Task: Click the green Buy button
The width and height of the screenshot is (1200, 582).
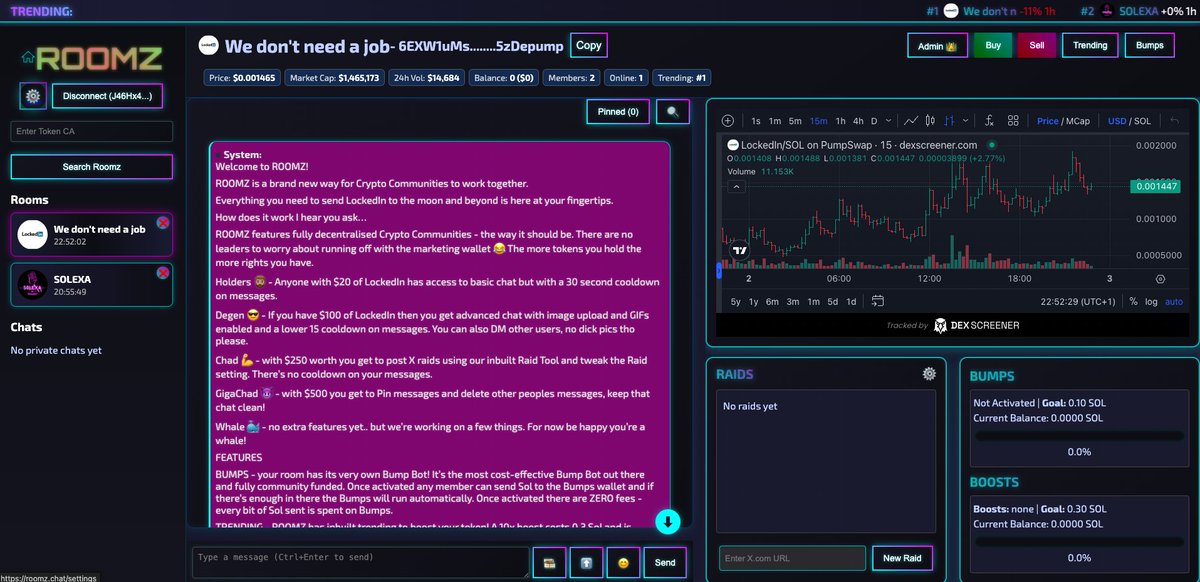Action: 993,45
